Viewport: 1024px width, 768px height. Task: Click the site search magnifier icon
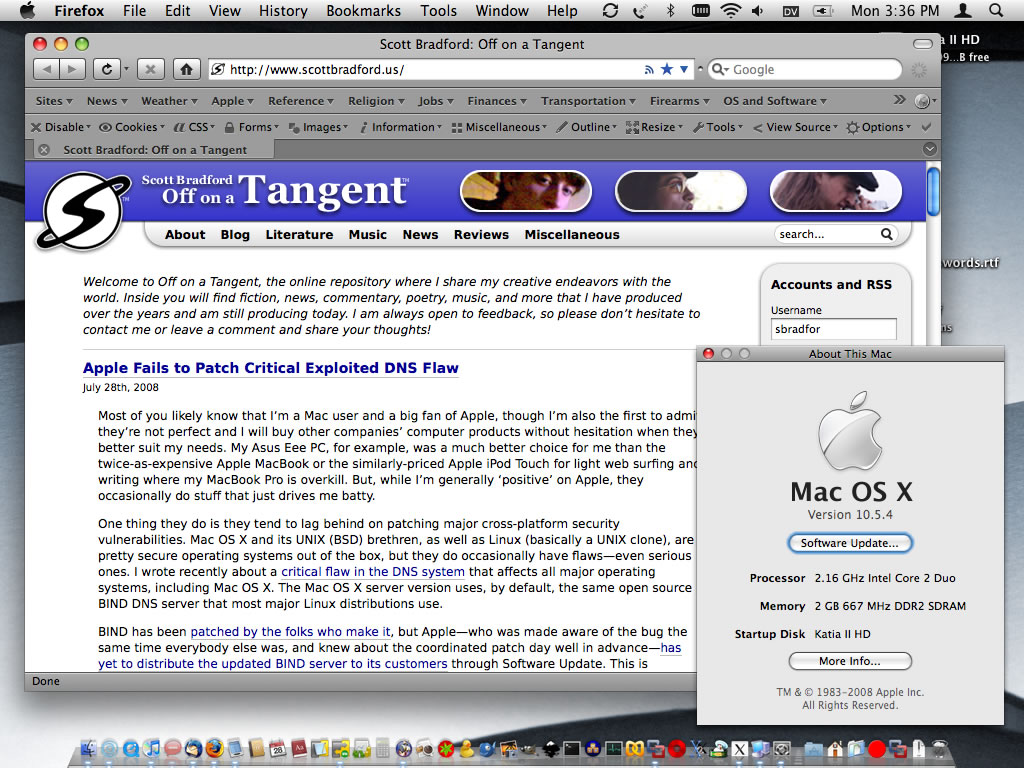pyautogui.click(x=886, y=234)
